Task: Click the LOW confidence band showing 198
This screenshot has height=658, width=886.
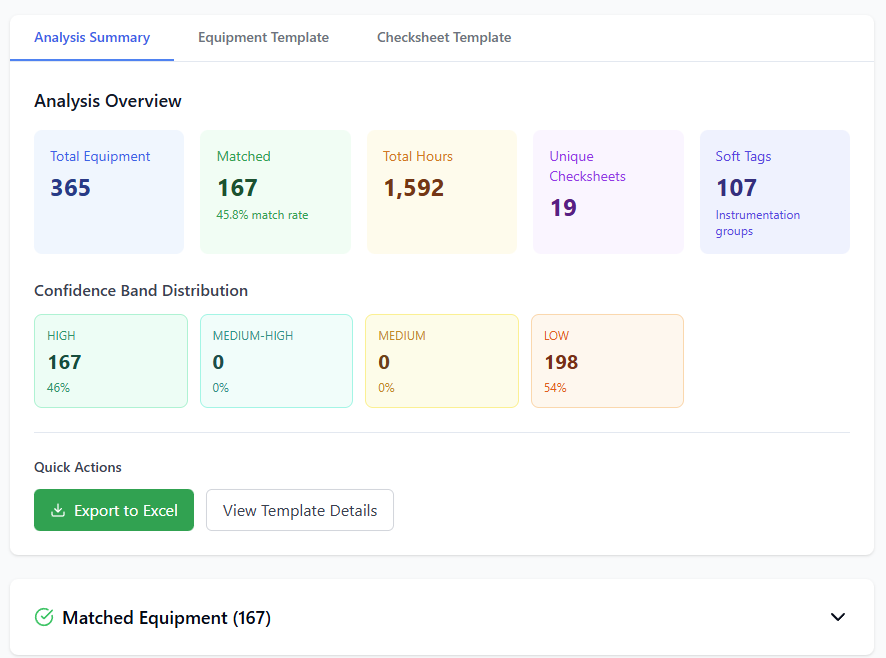Action: [607, 360]
